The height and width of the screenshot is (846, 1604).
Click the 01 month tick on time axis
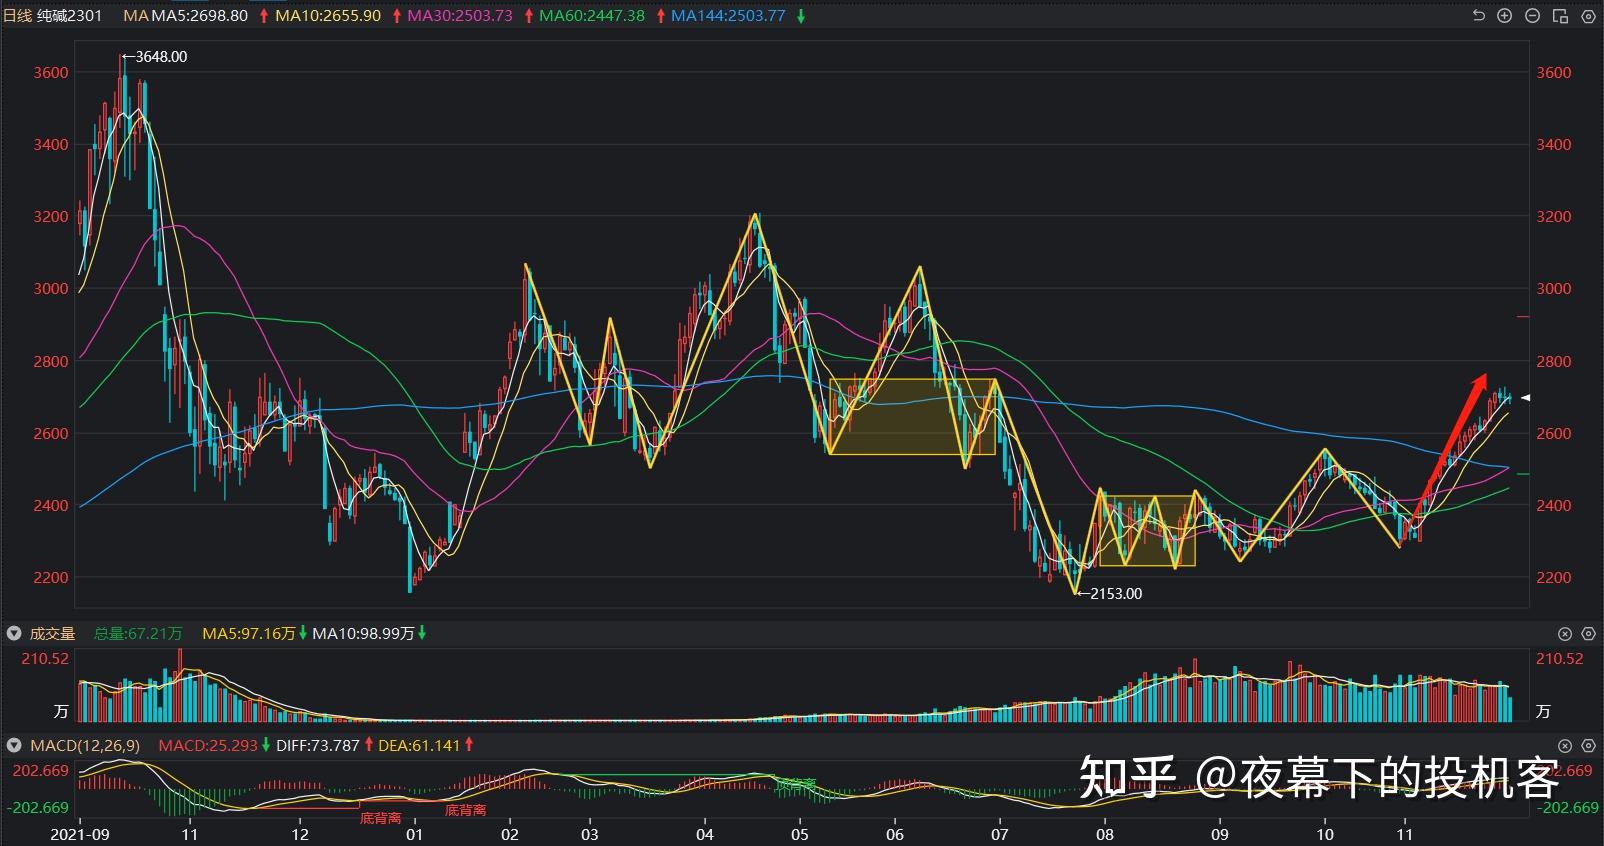pos(414,834)
